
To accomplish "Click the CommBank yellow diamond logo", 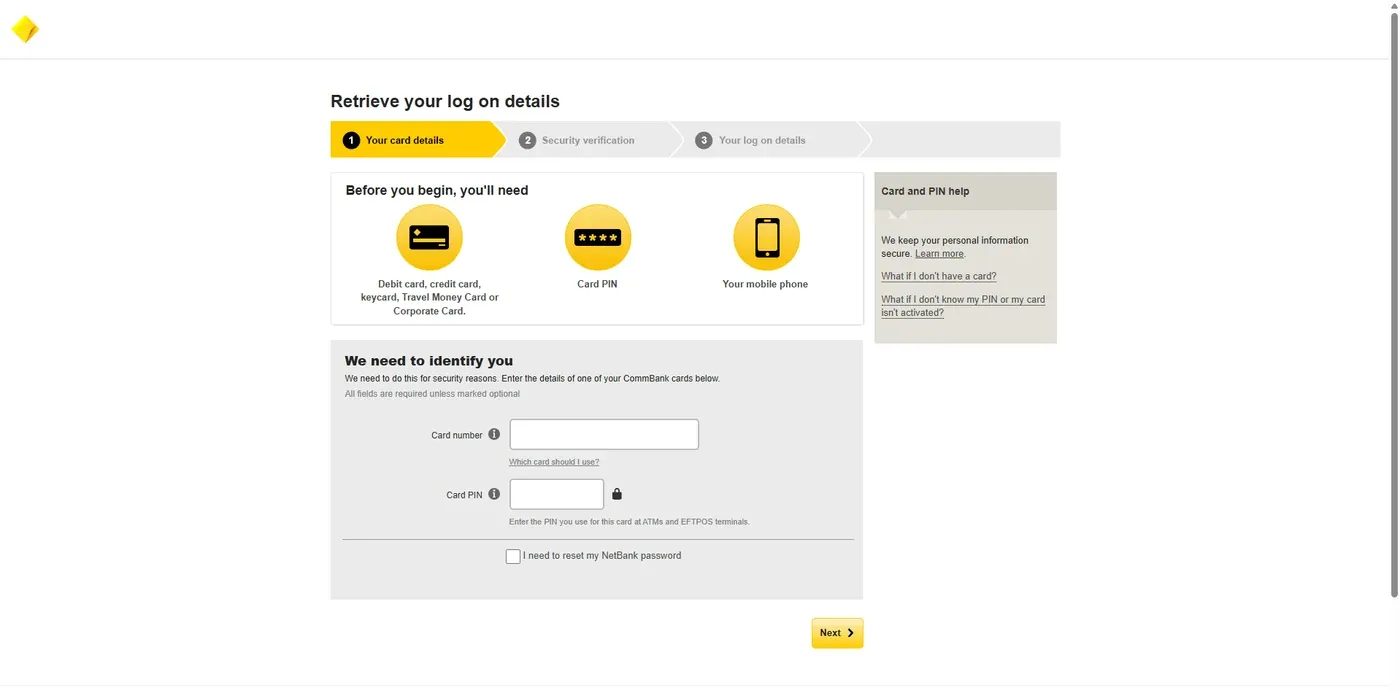I will pyautogui.click(x=25, y=30).
